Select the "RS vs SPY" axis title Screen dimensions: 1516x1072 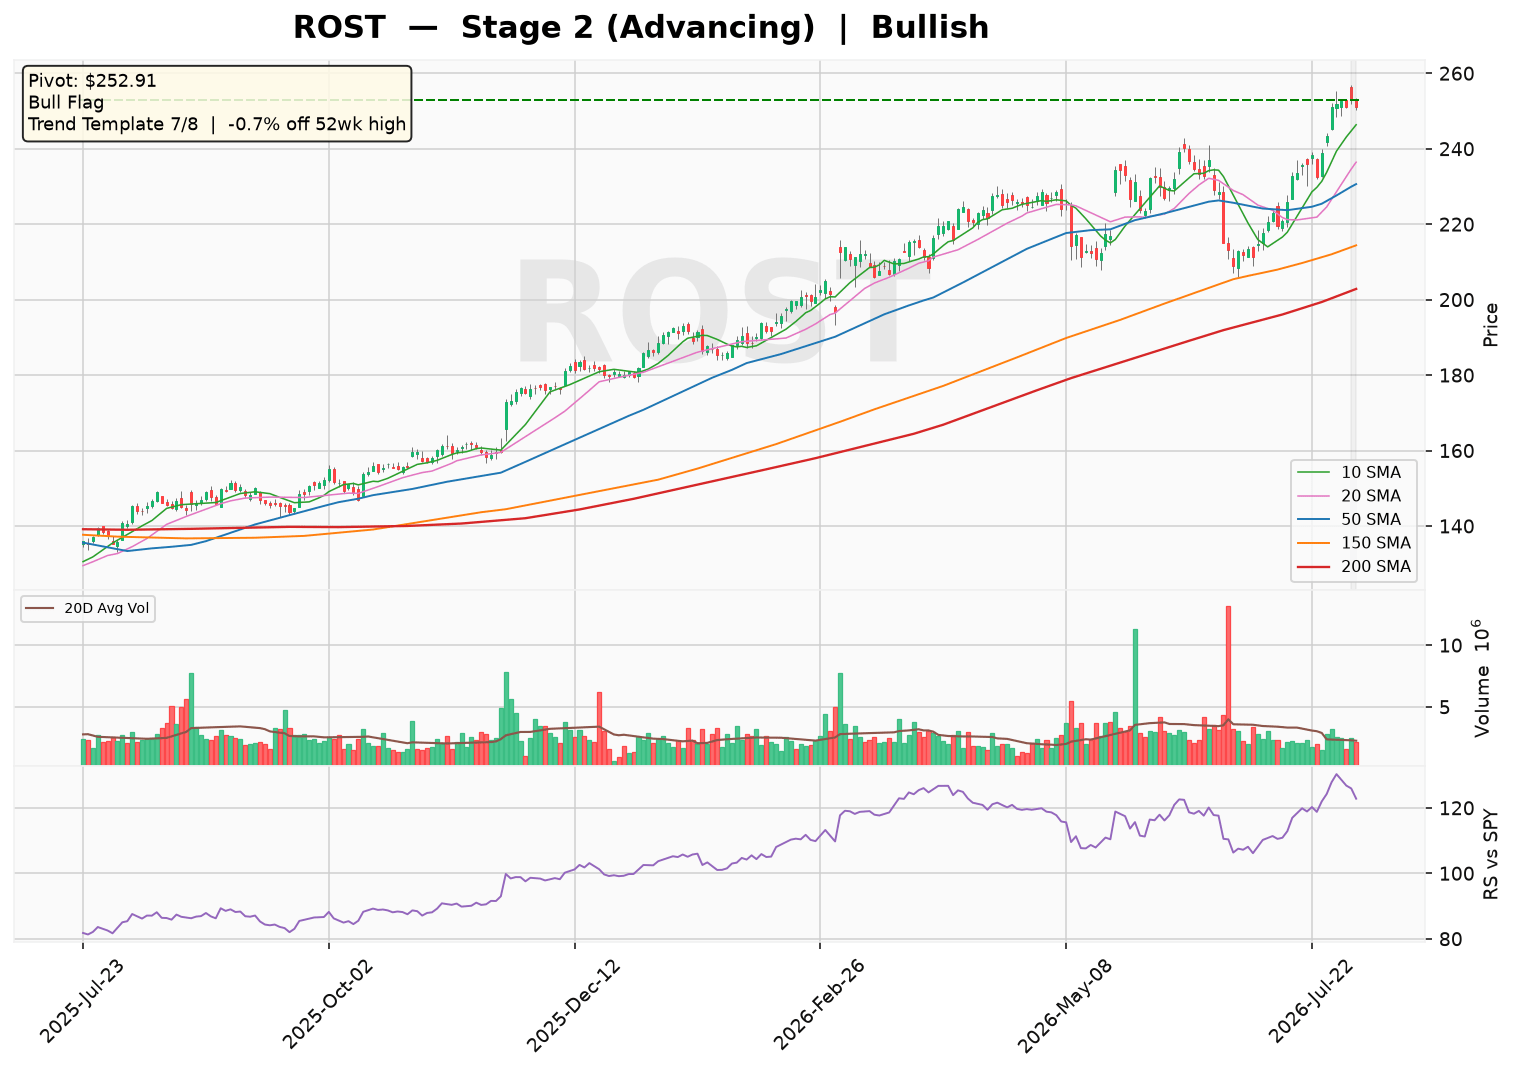pos(1491,853)
